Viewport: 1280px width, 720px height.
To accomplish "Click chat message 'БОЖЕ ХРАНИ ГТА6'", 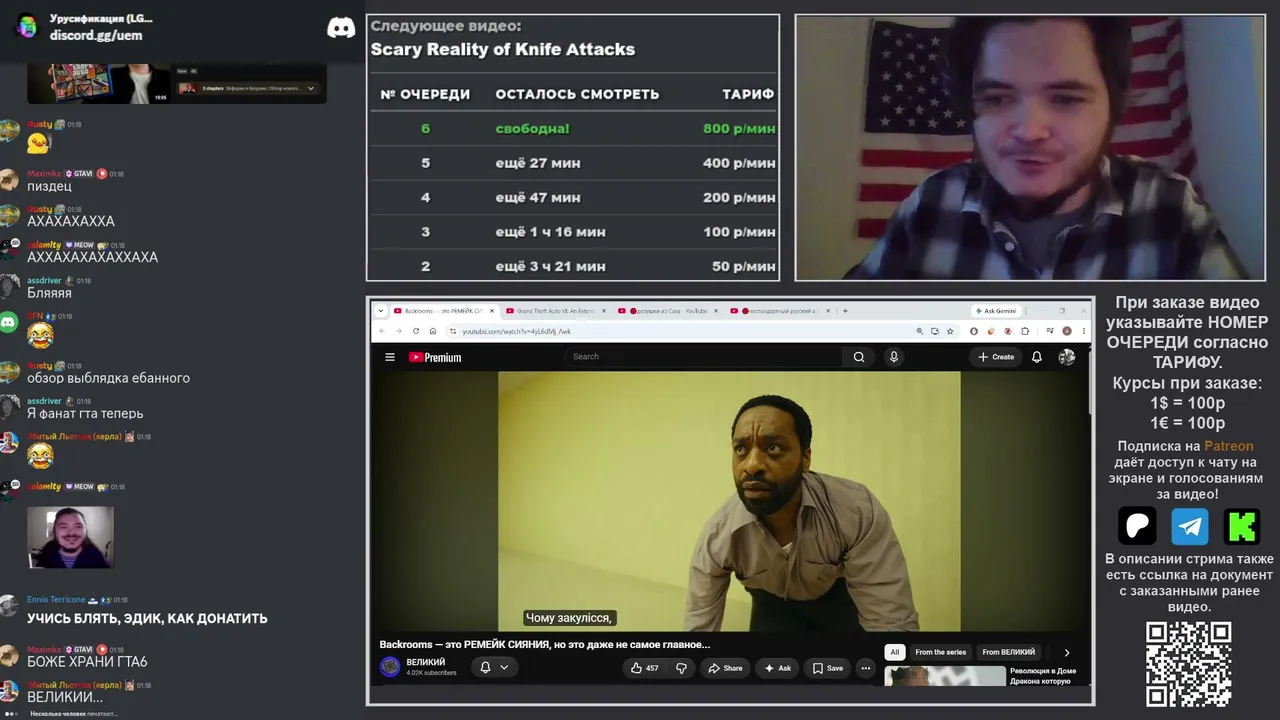I will tap(87, 662).
